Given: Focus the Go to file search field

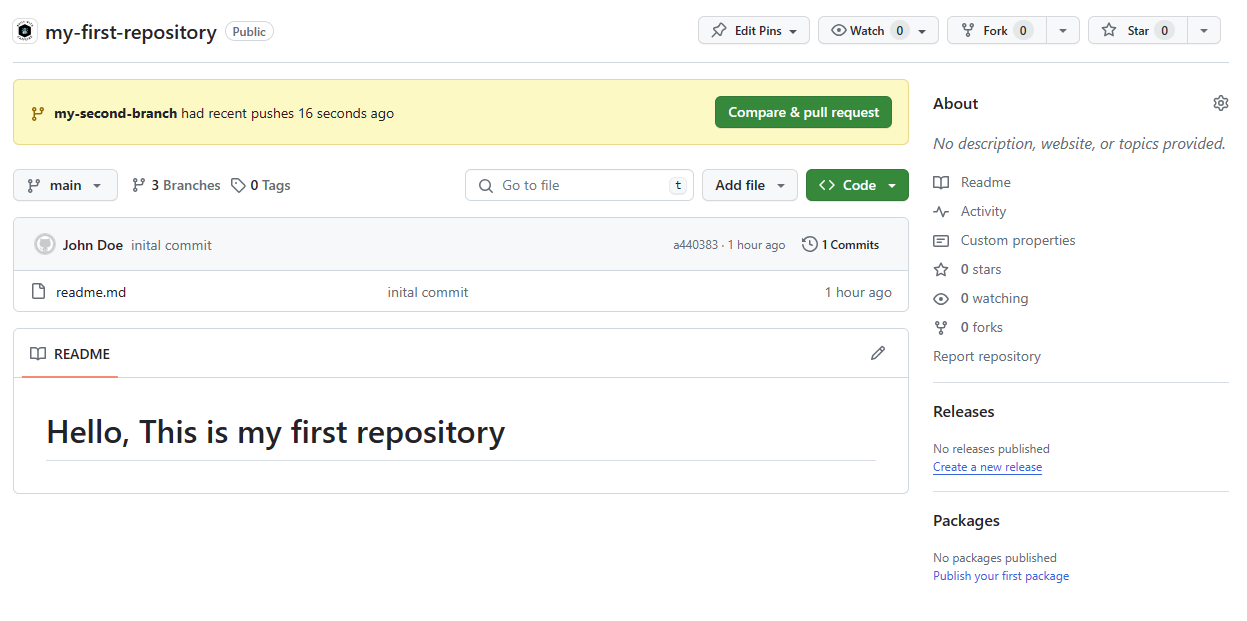Looking at the screenshot, I should point(579,185).
